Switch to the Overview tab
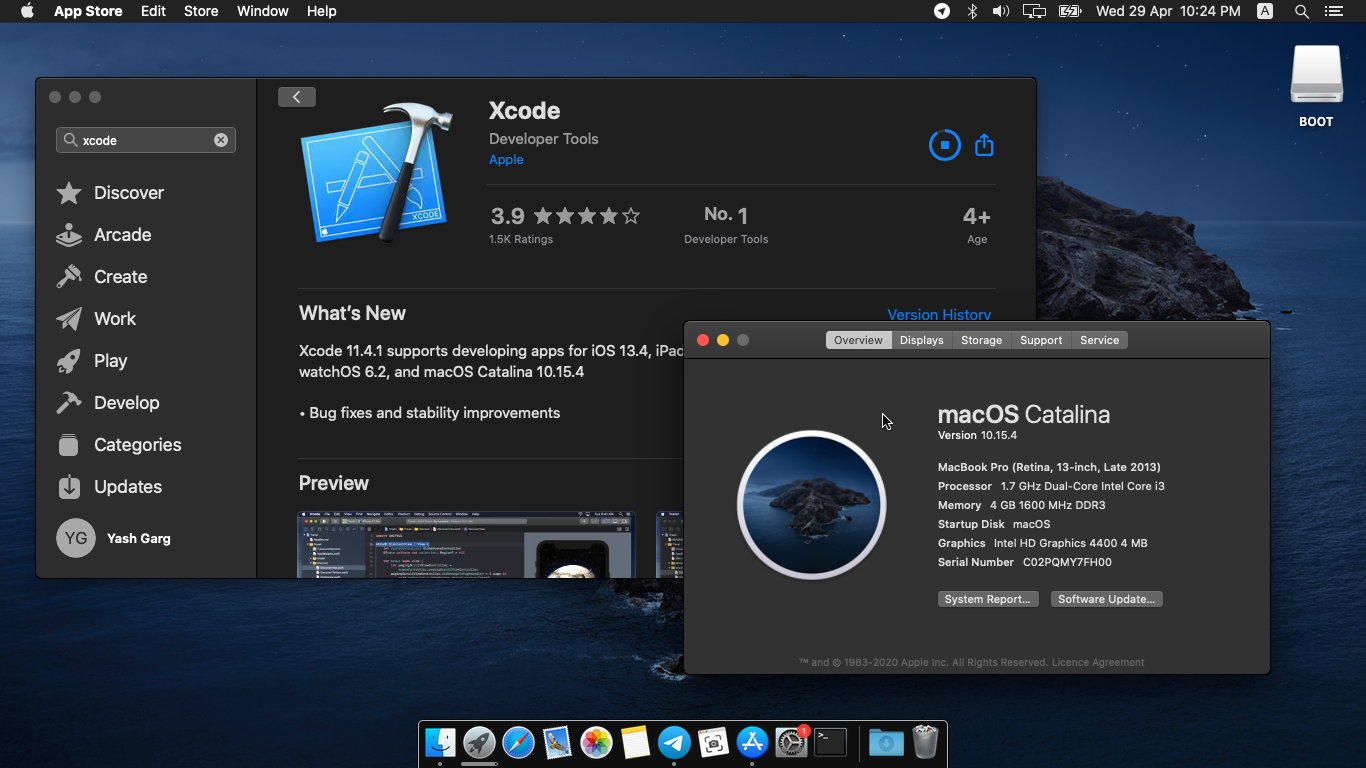Viewport: 1366px width, 768px height. [x=858, y=340]
